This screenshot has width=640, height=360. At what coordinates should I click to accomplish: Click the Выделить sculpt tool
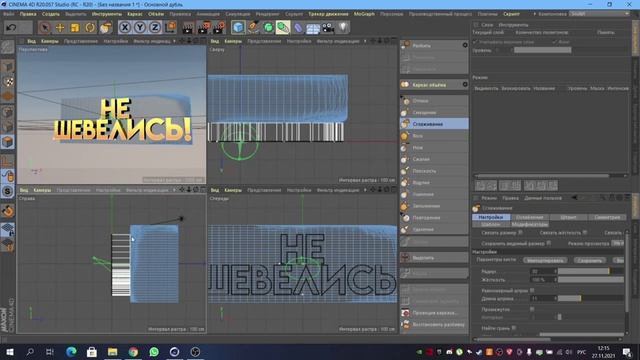coord(434,258)
